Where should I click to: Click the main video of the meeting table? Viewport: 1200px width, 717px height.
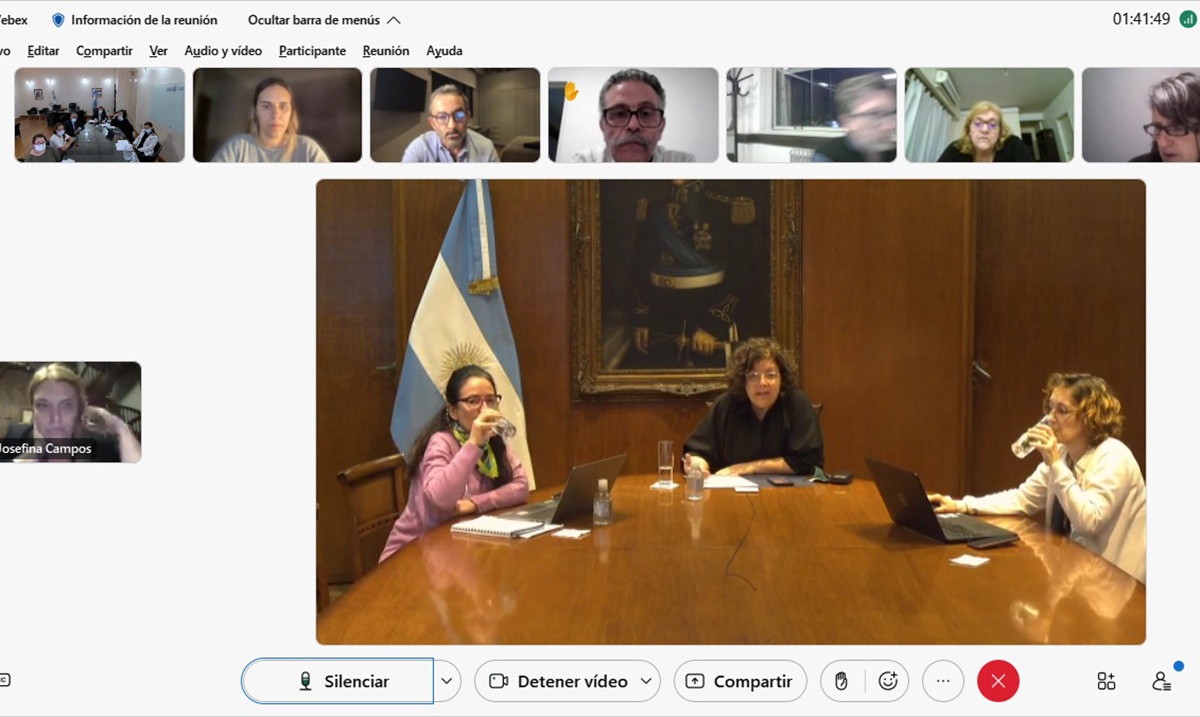pos(731,412)
